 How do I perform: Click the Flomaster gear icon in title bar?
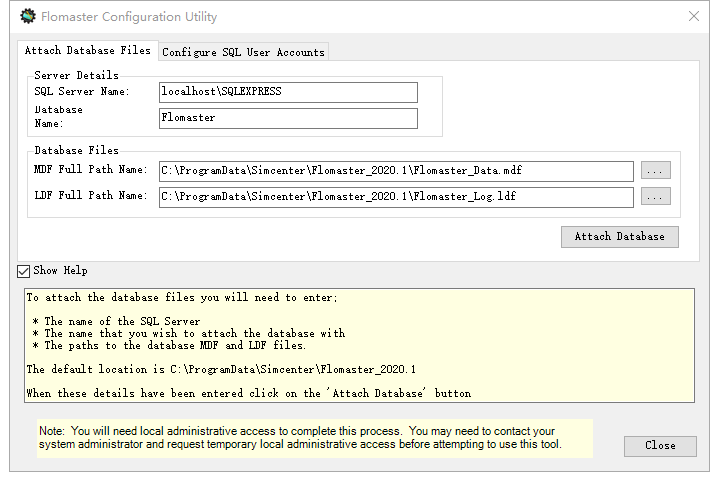coord(28,16)
